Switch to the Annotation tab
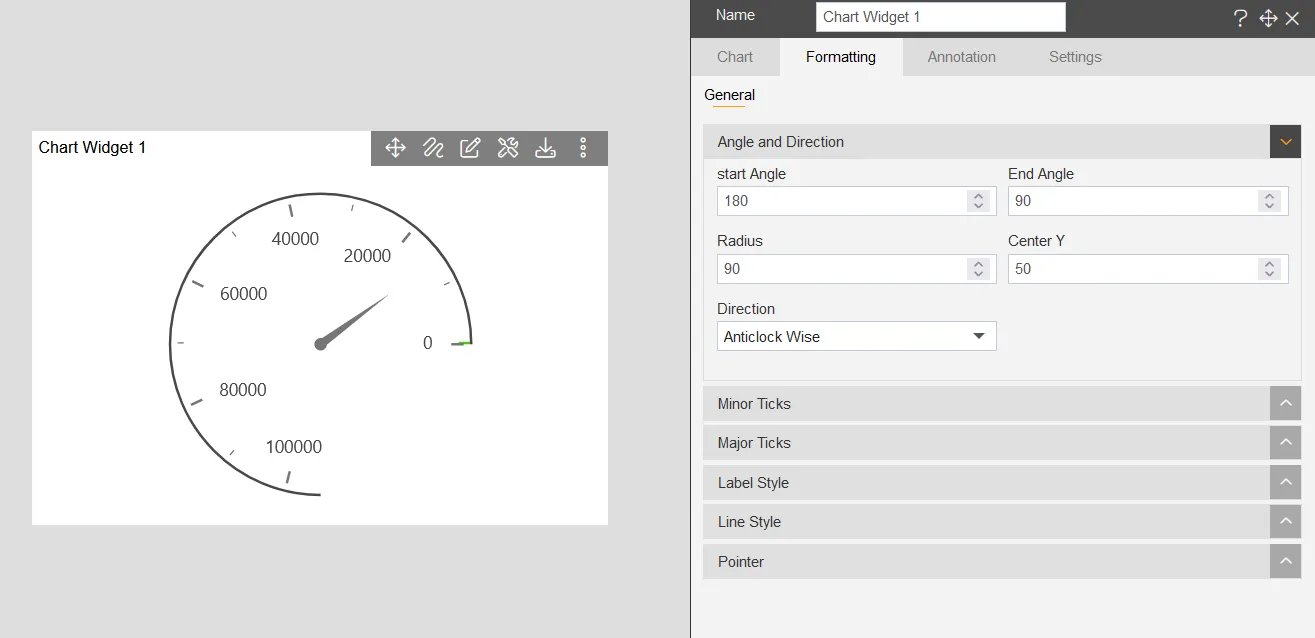This screenshot has height=638, width=1315. [x=961, y=57]
